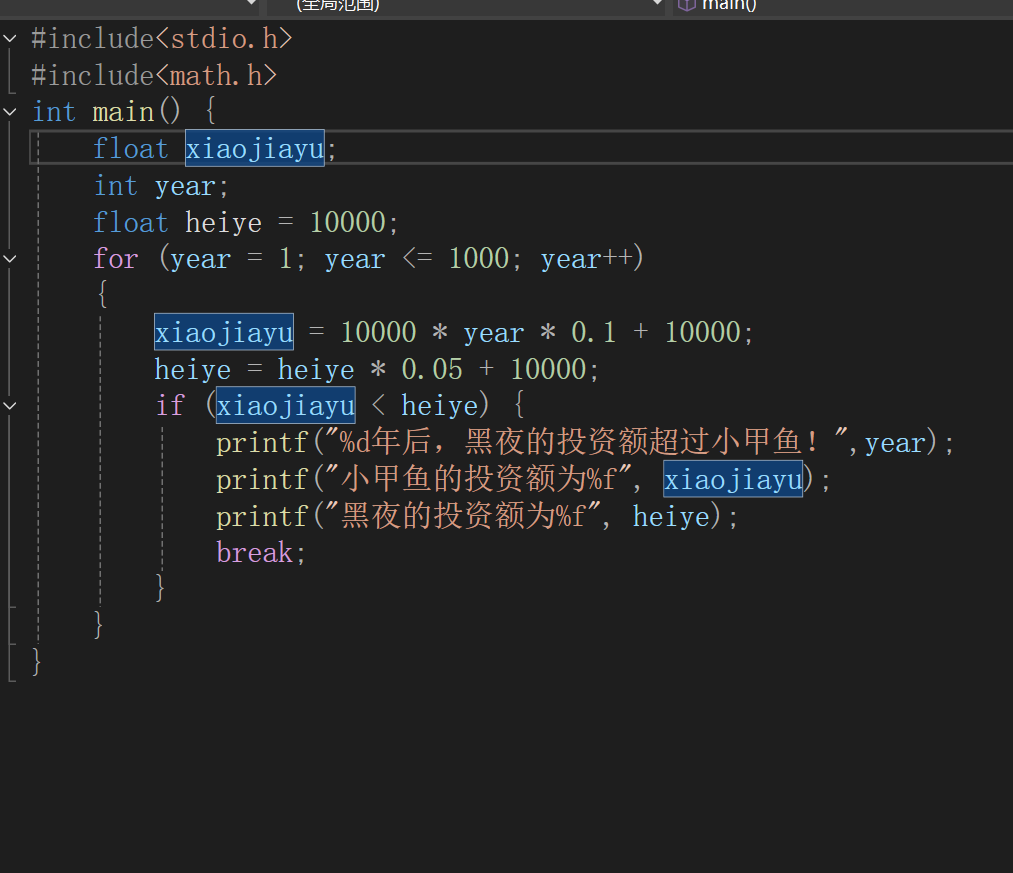Click the string '%d年后，黑夜的投资额超过小甲鱼！'
The image size is (1013, 873).
click(585, 443)
